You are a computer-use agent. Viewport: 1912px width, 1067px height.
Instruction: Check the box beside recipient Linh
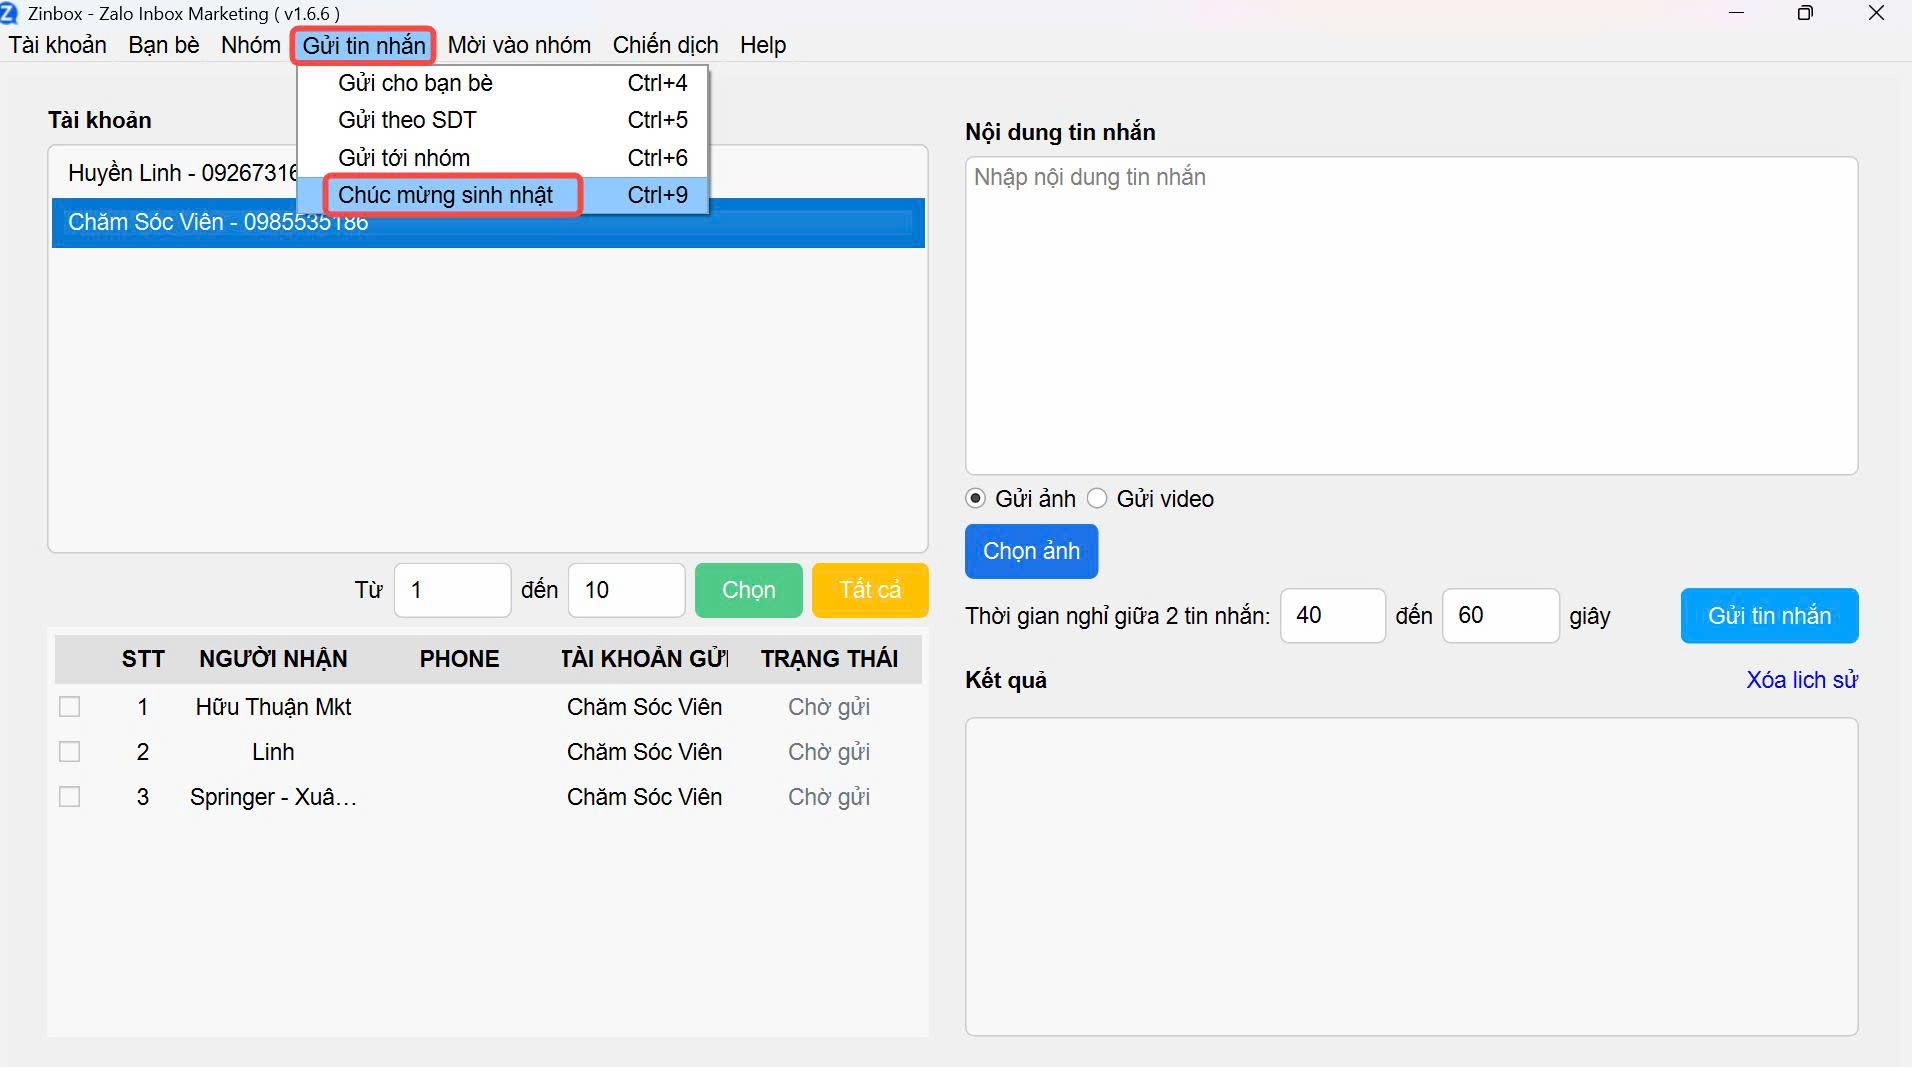tap(70, 752)
